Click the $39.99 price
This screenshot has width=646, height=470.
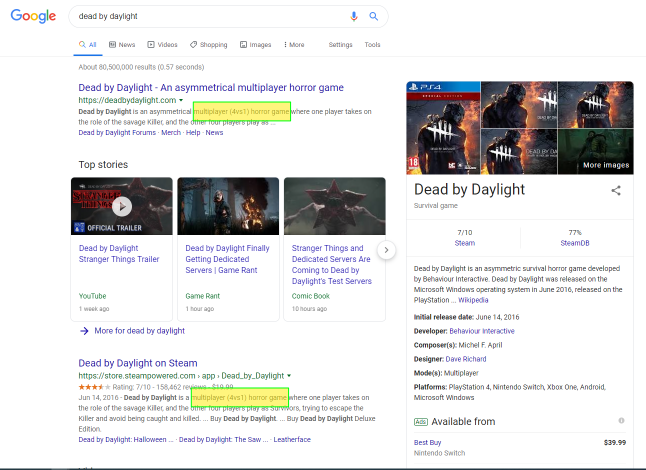[x=615, y=442]
